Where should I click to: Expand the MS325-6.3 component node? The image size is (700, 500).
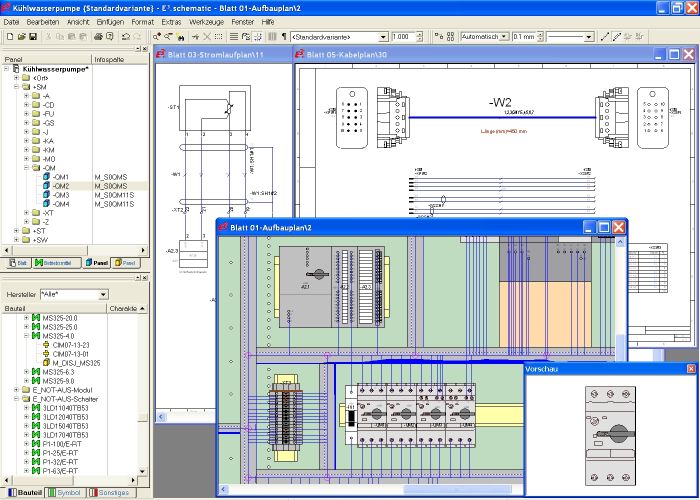(27, 372)
